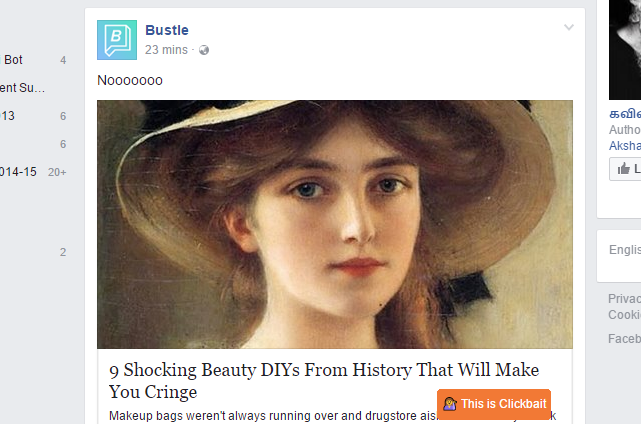Open the '9 Shocking Beauty DIYs' article headline
This screenshot has height=424, width=641.
click(324, 381)
